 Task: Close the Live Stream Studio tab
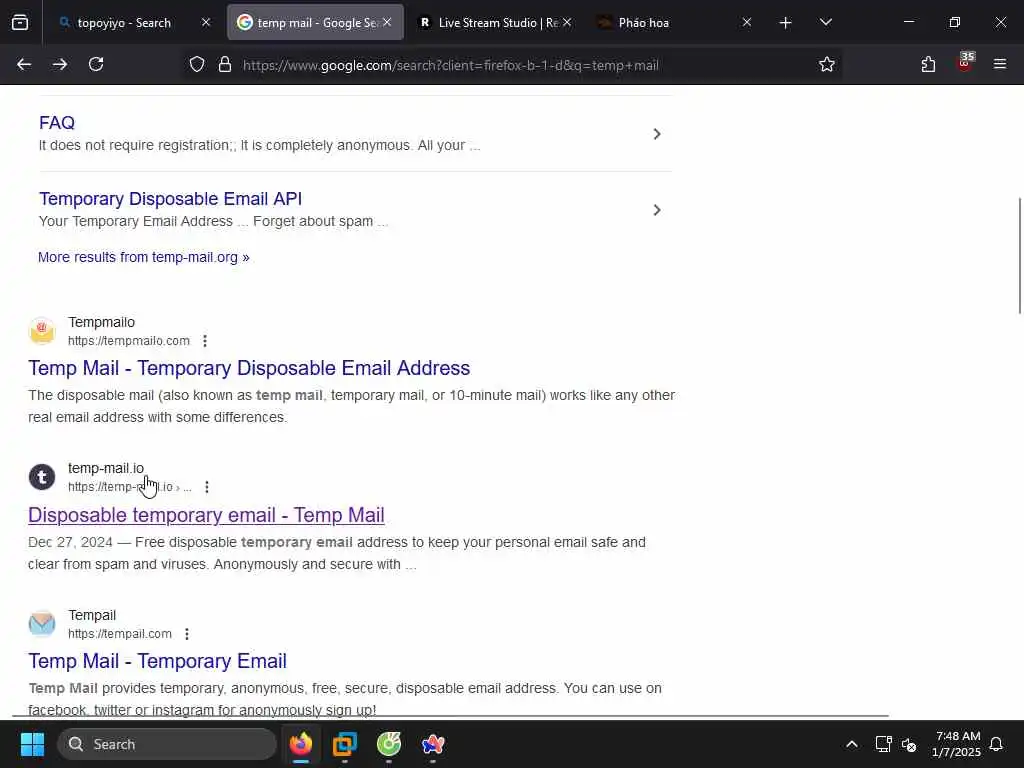[x=567, y=22]
